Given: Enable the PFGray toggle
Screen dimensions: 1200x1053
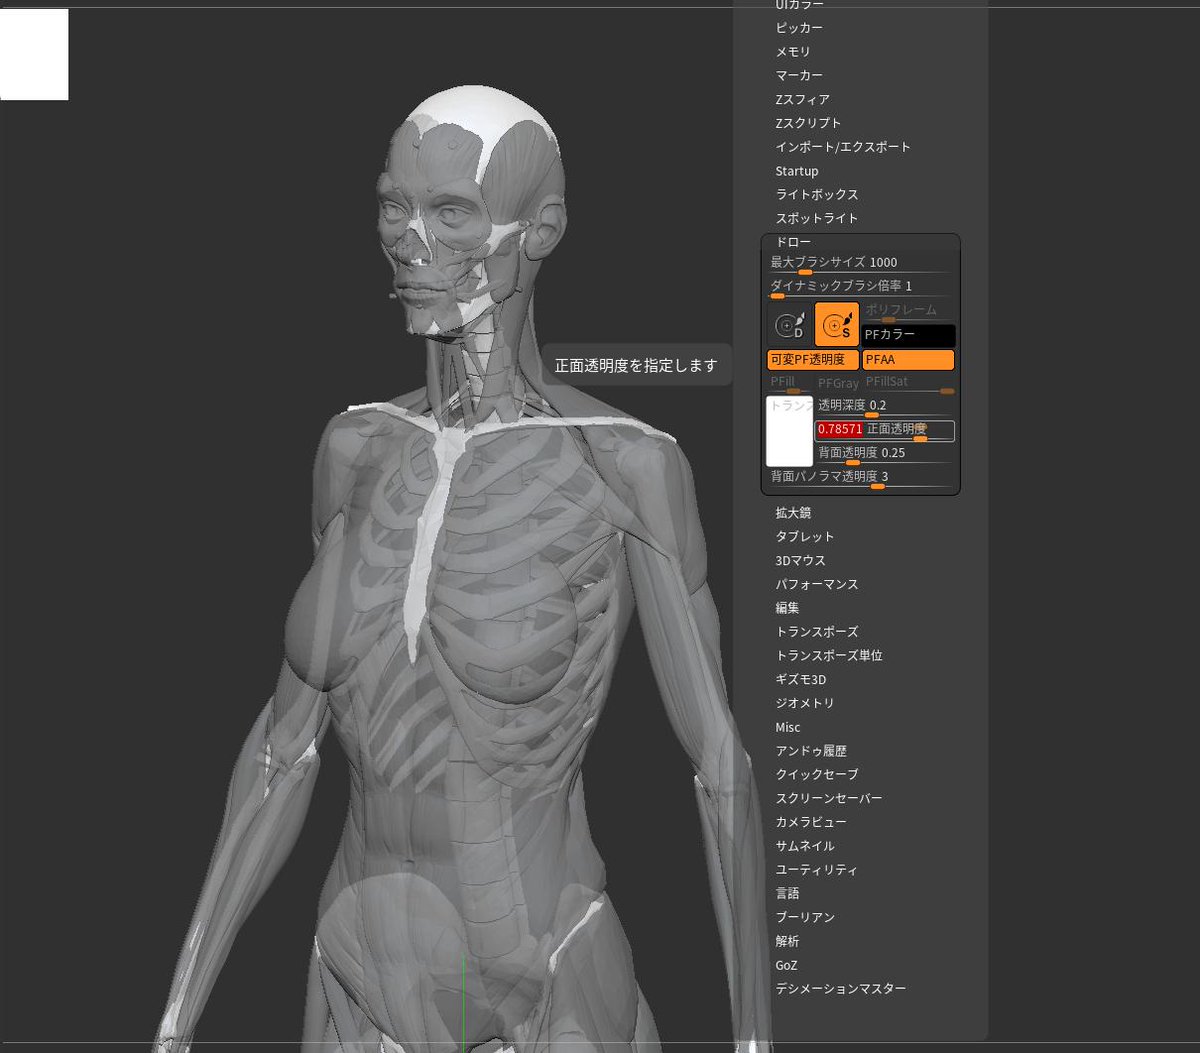Looking at the screenshot, I should coord(838,383).
